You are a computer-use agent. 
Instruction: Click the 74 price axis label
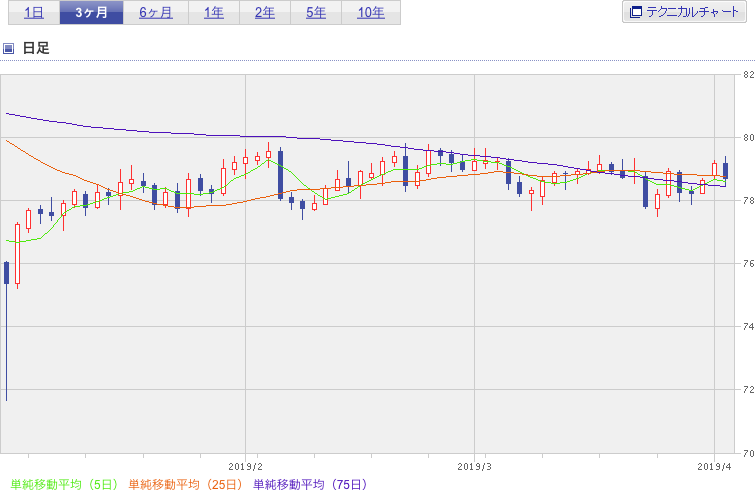(x=749, y=326)
